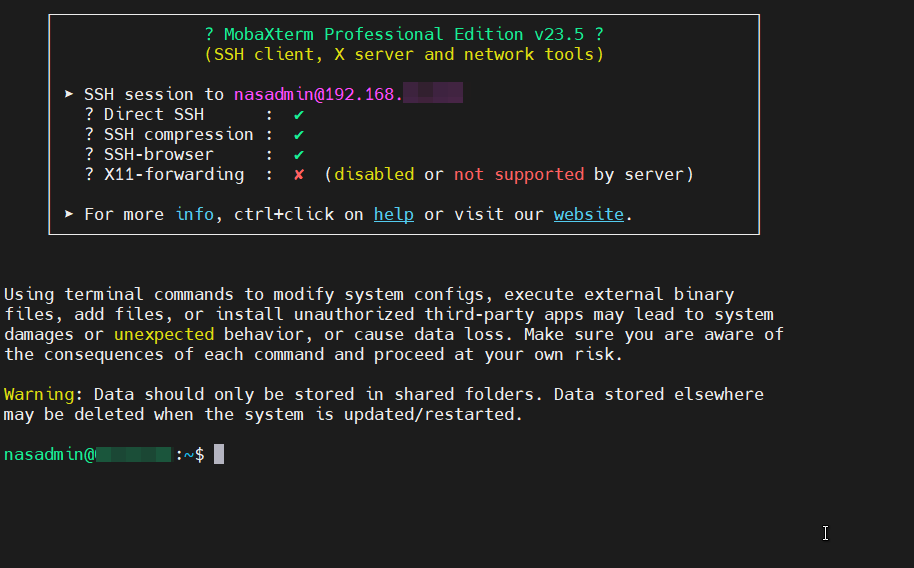This screenshot has width=914, height=568.
Task: Click the yellow word 'unexpected' in the notice
Action: coord(163,335)
